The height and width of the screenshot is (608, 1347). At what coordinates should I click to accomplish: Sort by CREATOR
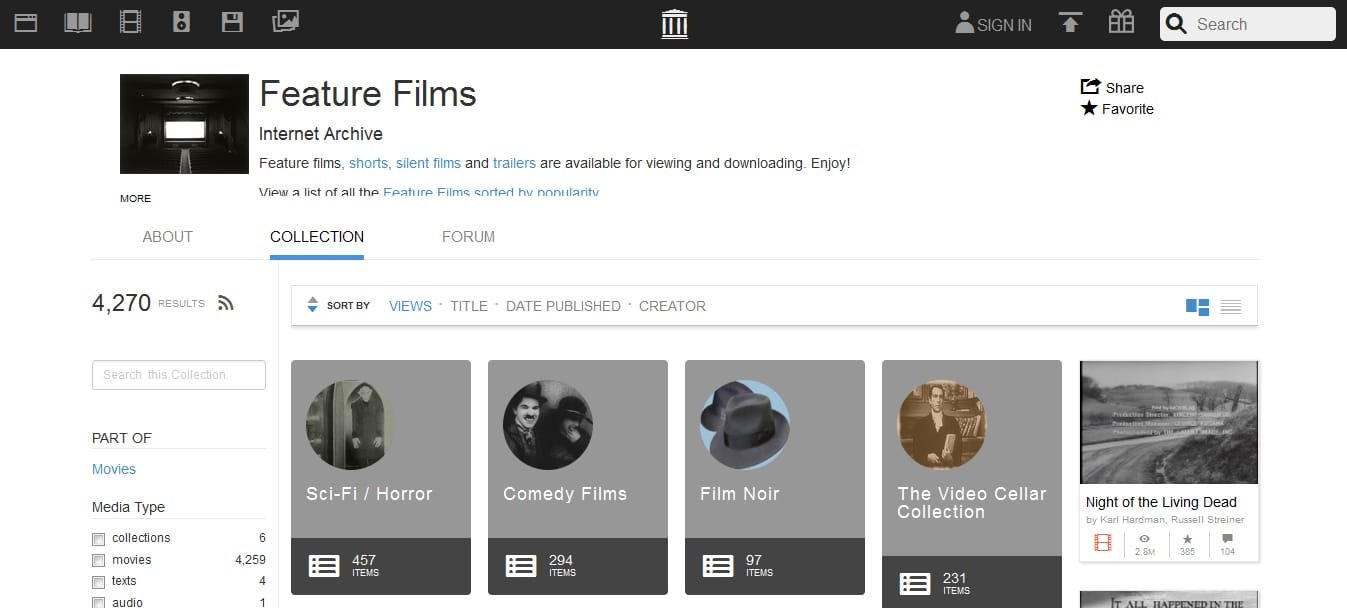[x=672, y=306]
